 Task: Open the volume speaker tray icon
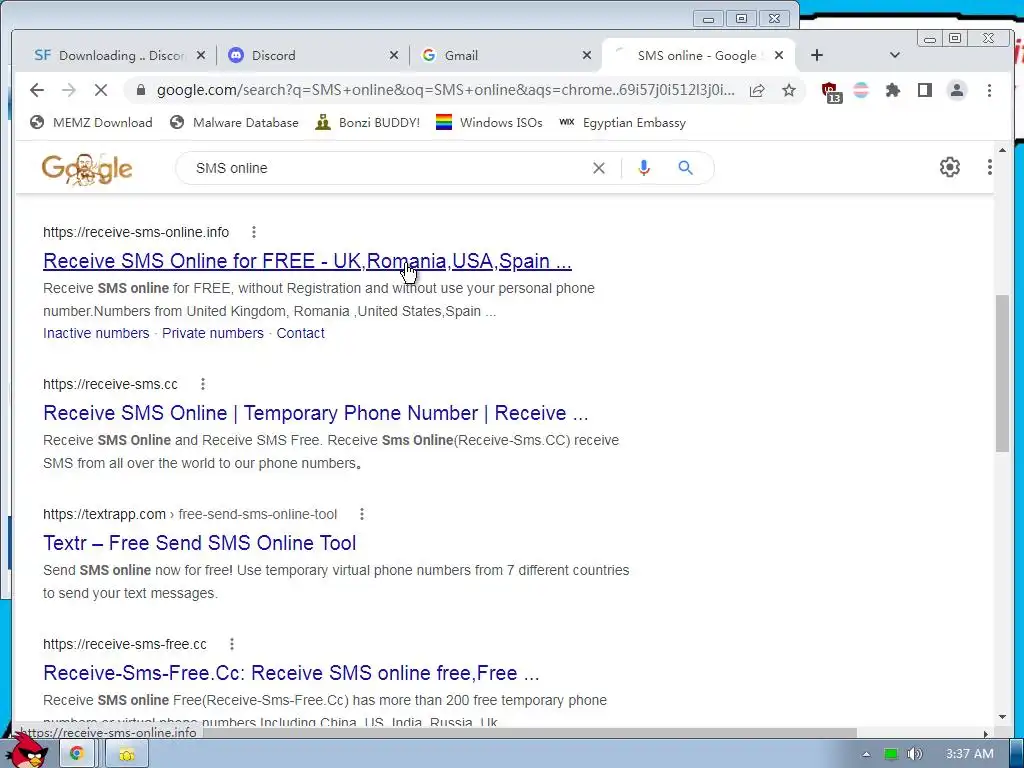coord(915,754)
